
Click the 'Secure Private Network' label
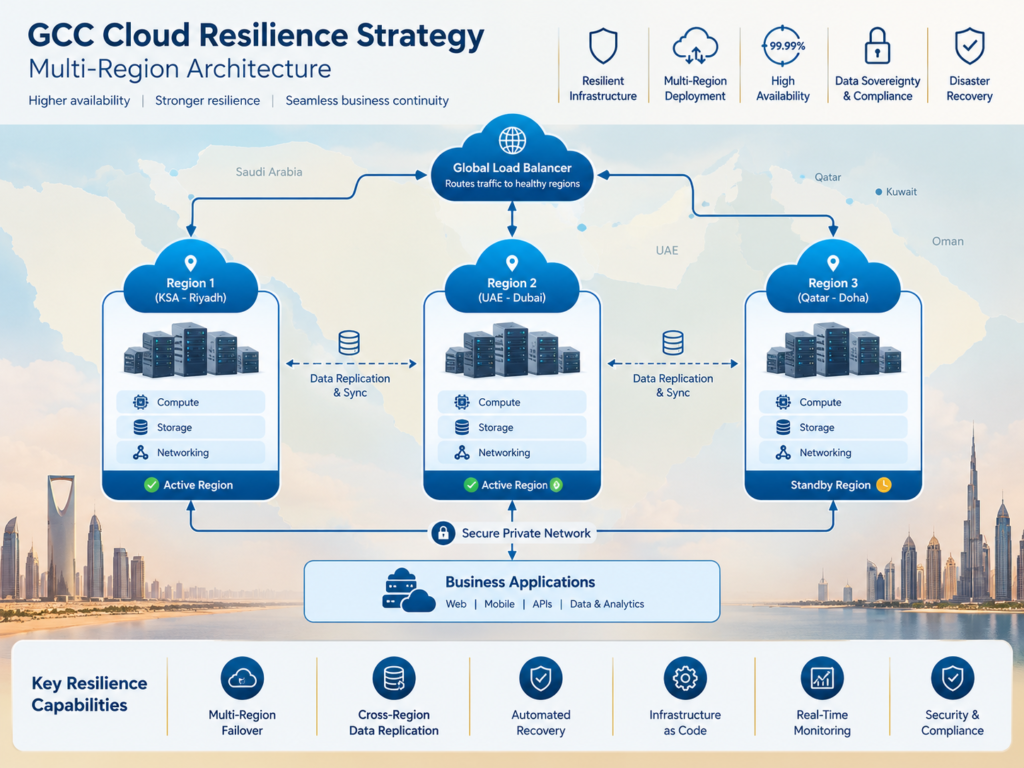[x=526, y=533]
